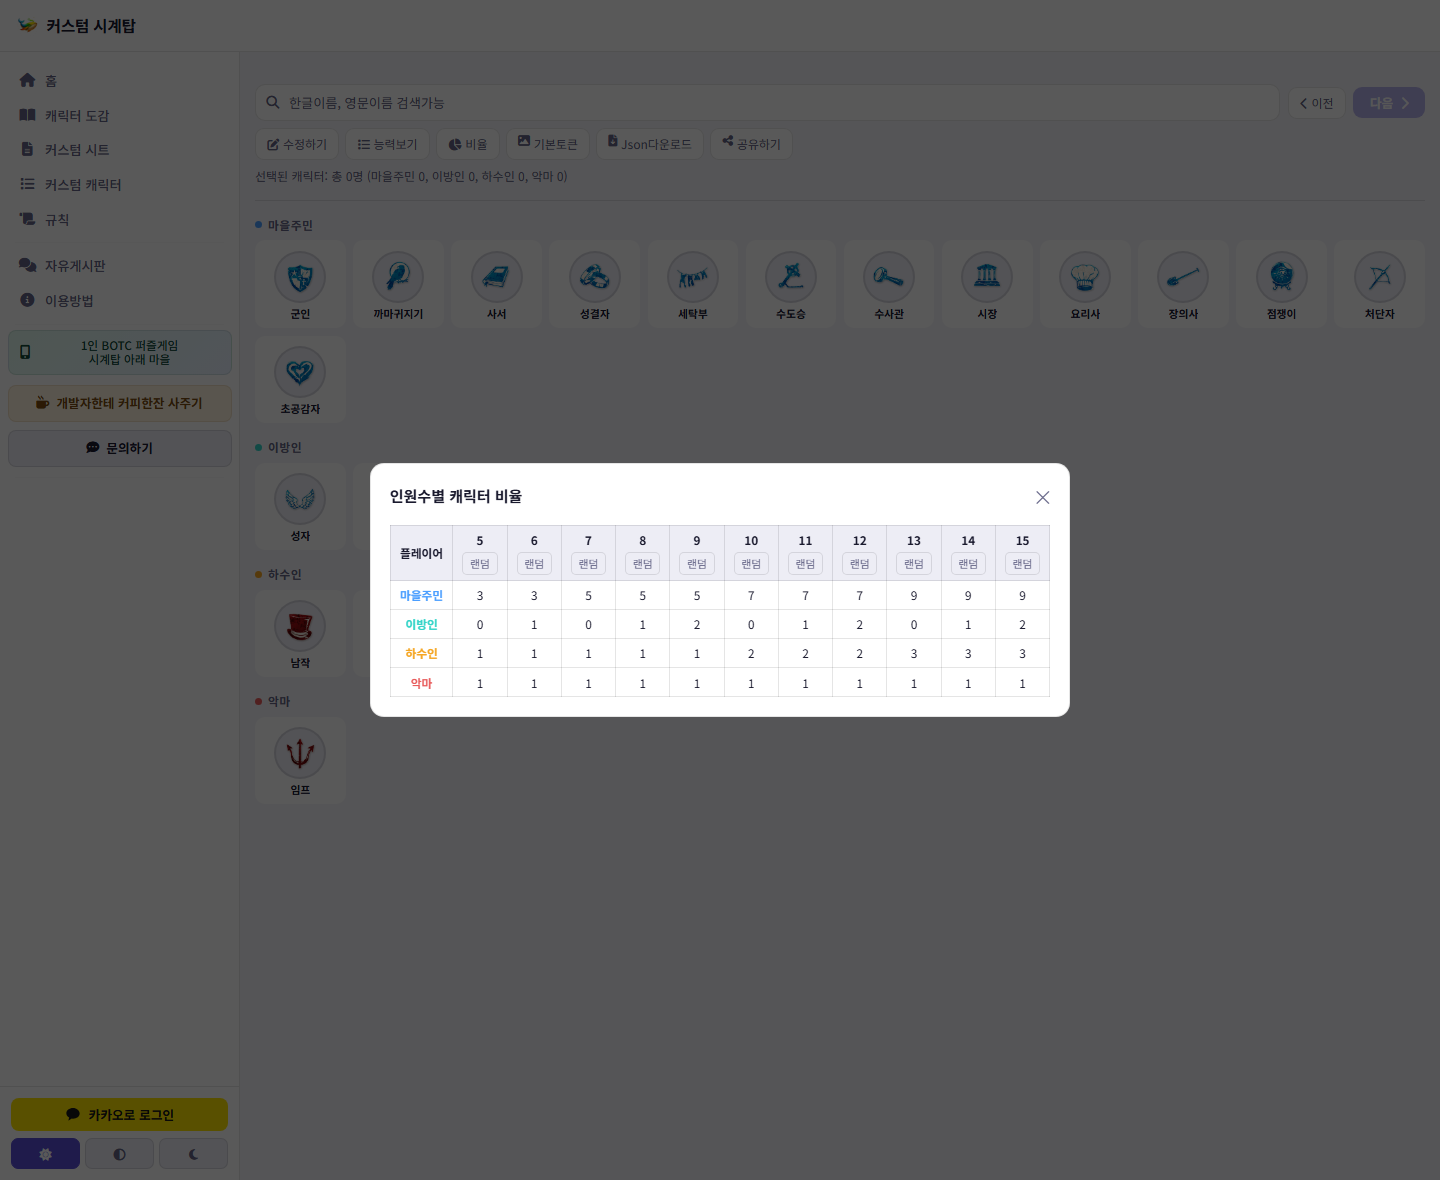Click the 악마 row label in table

(421, 683)
